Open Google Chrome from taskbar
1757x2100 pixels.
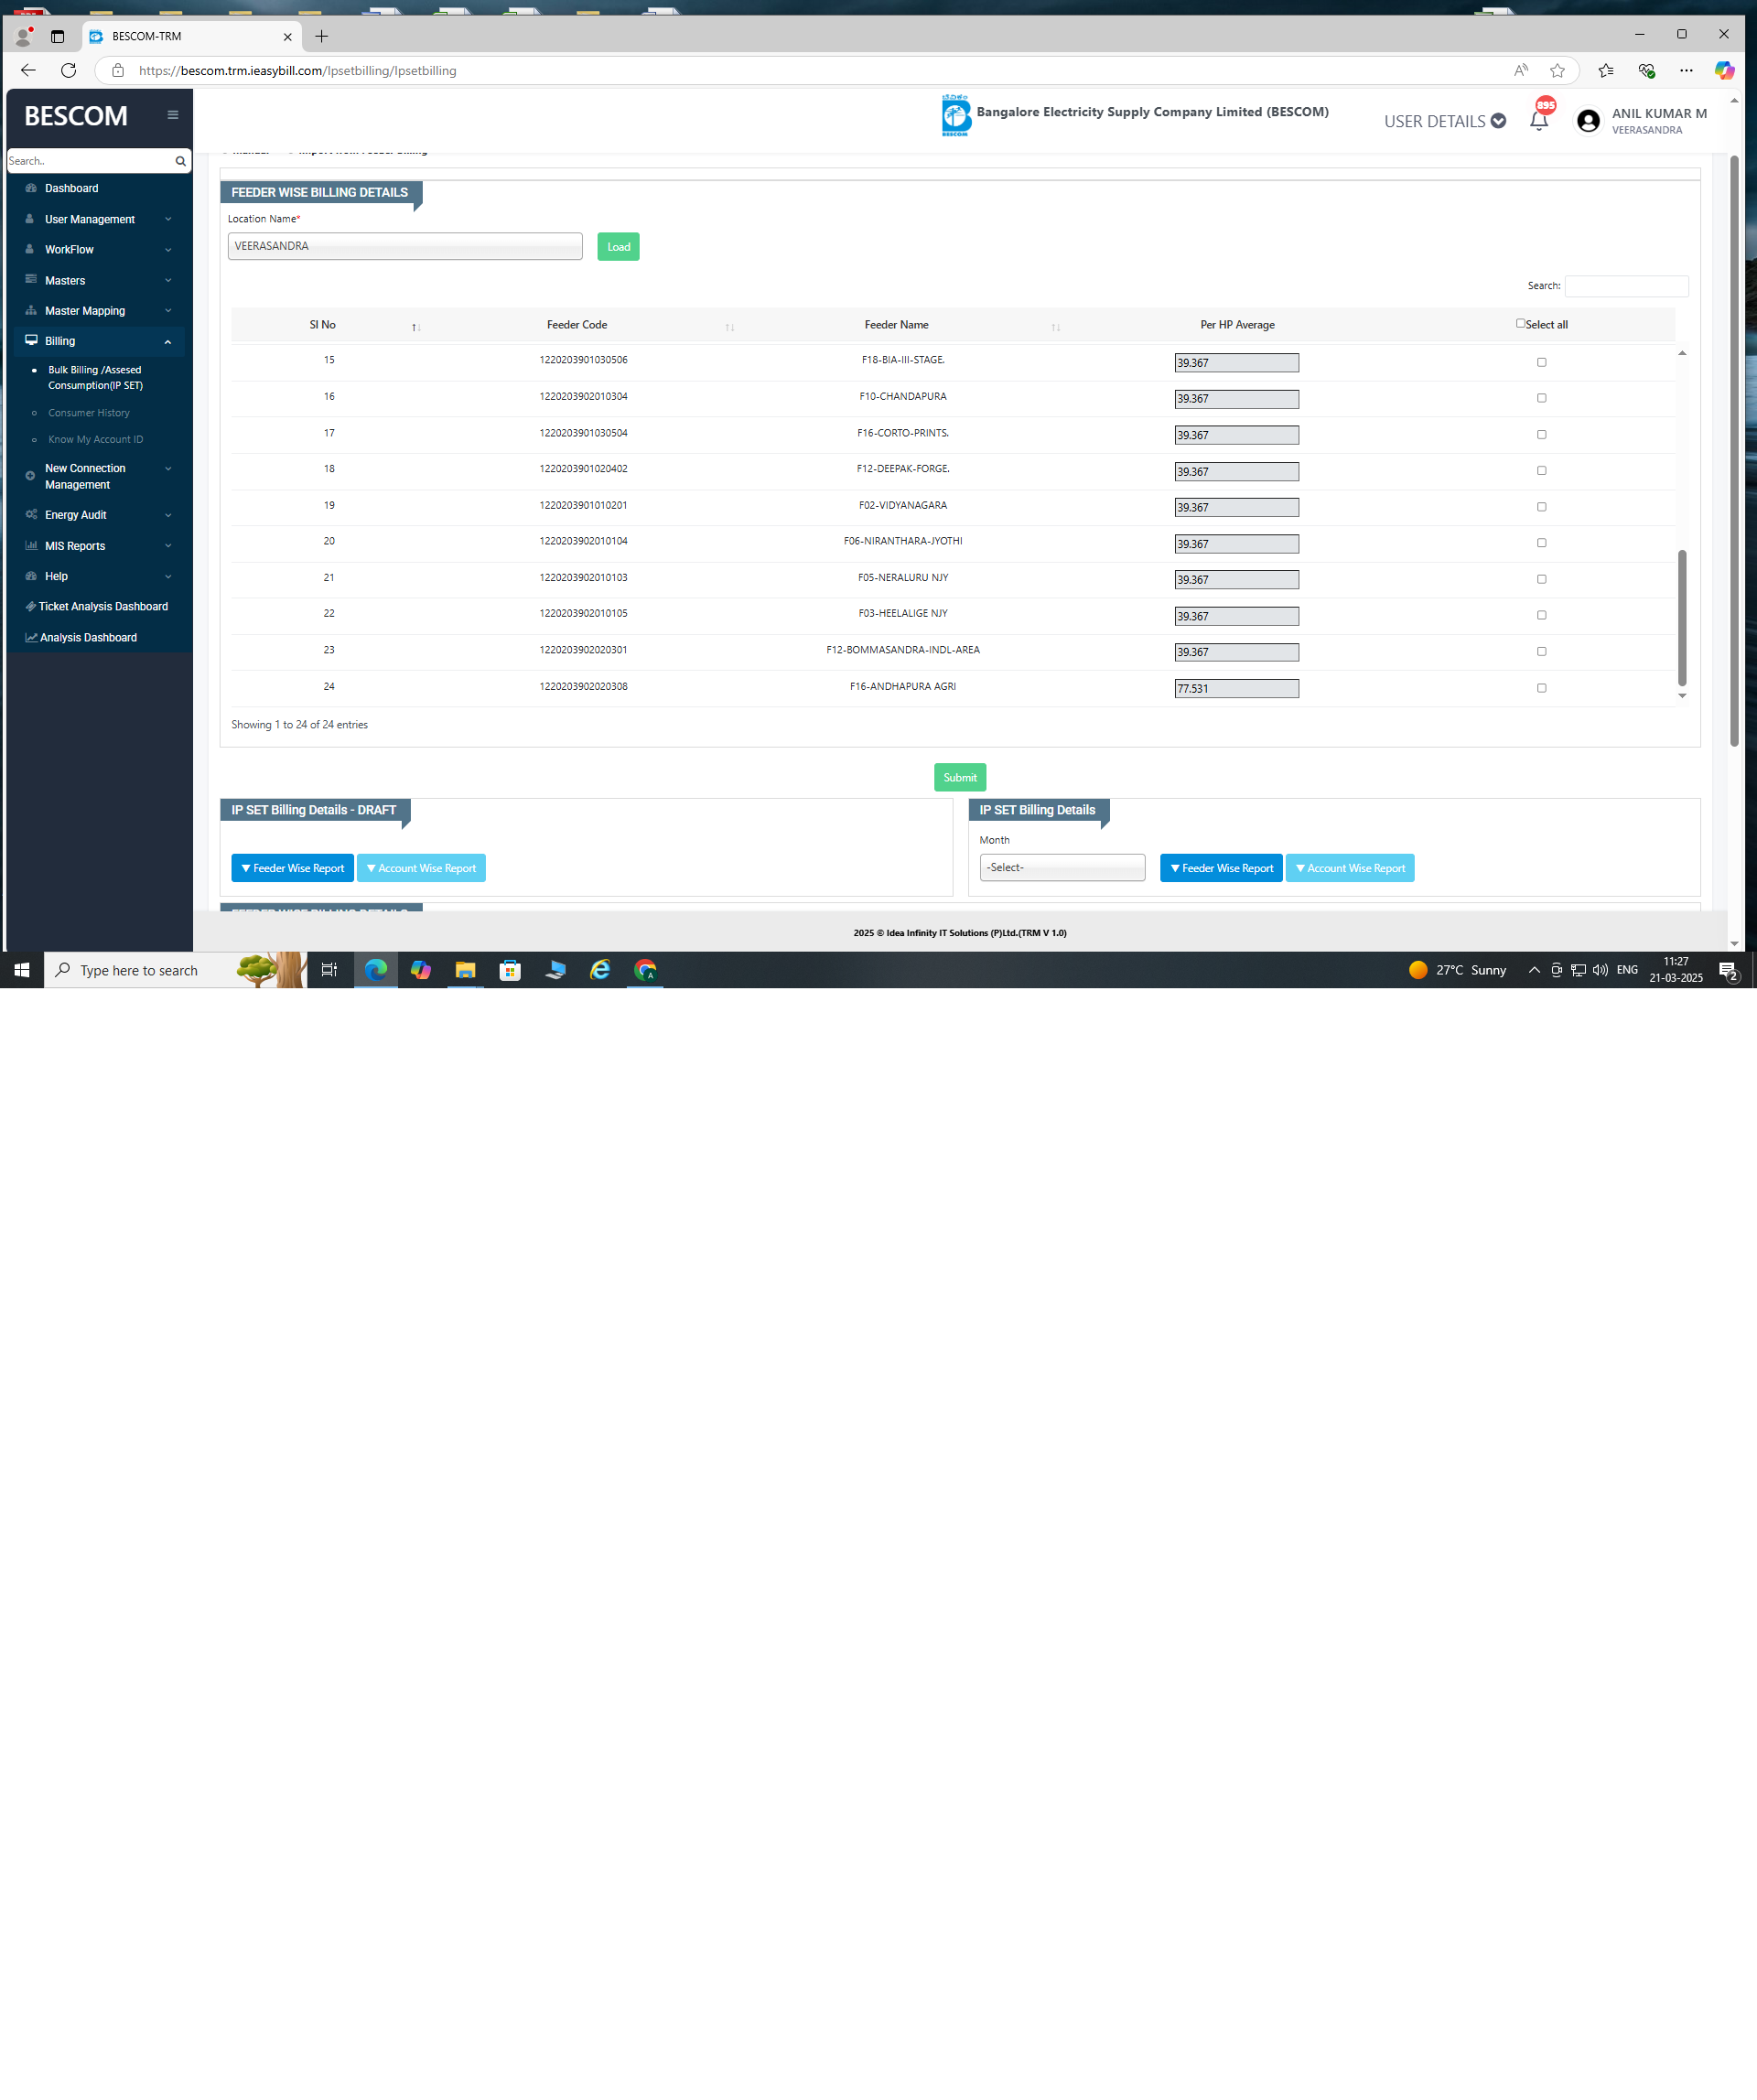coord(645,970)
